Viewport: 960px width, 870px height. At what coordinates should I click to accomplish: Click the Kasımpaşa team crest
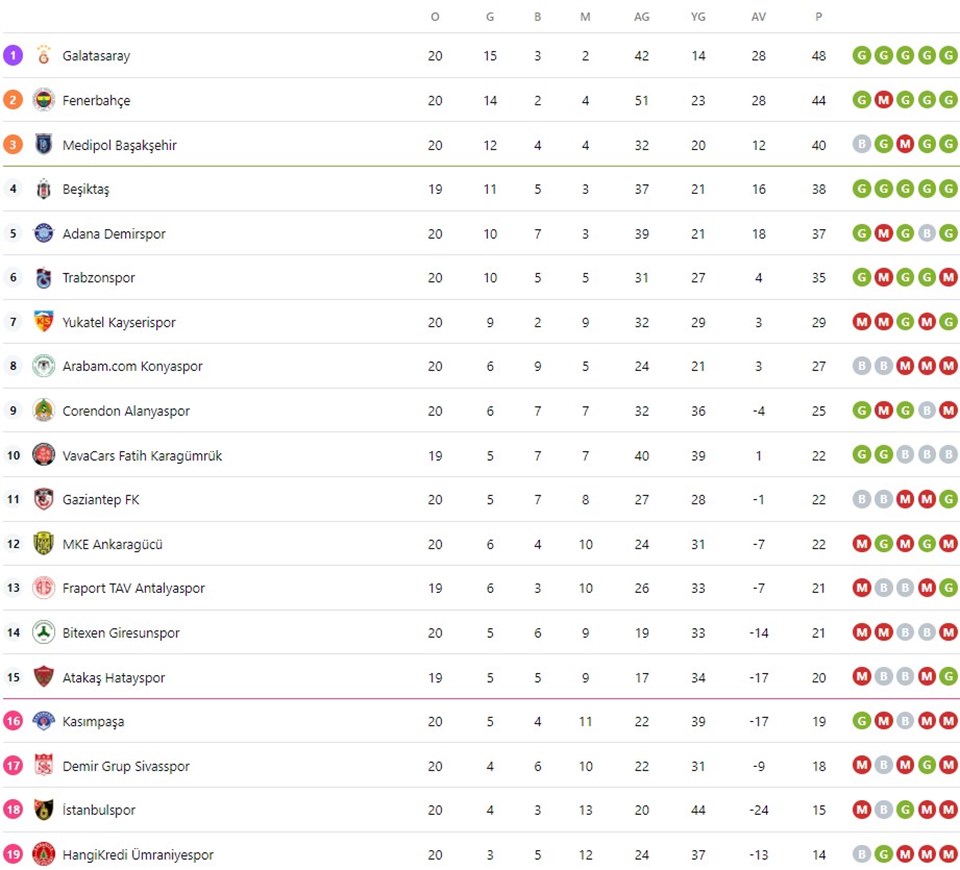point(43,721)
